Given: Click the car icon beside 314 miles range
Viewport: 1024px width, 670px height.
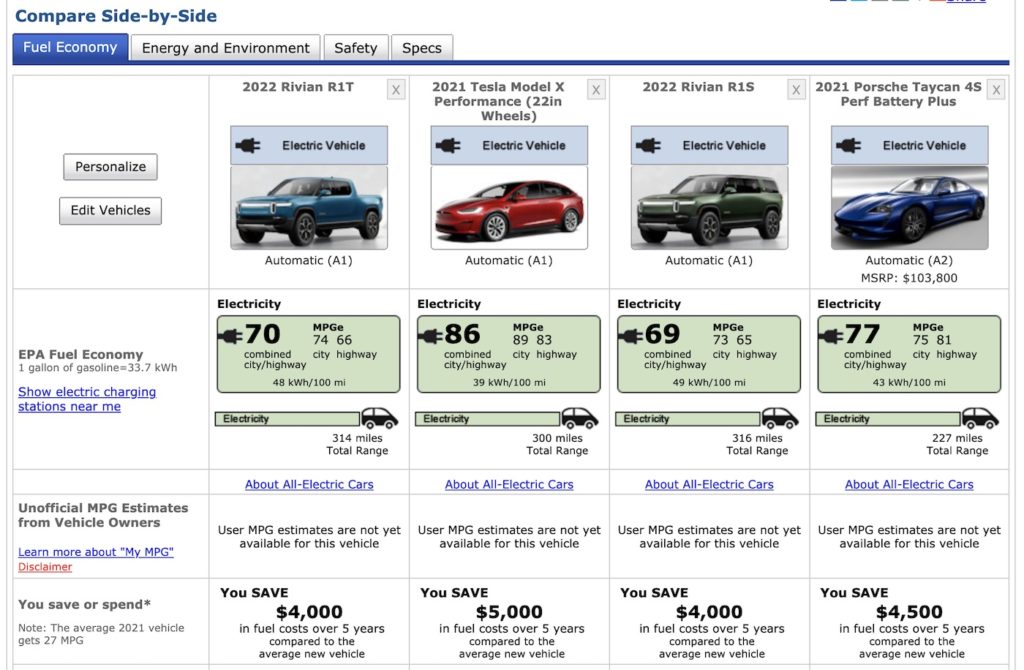Looking at the screenshot, I should coord(379,418).
